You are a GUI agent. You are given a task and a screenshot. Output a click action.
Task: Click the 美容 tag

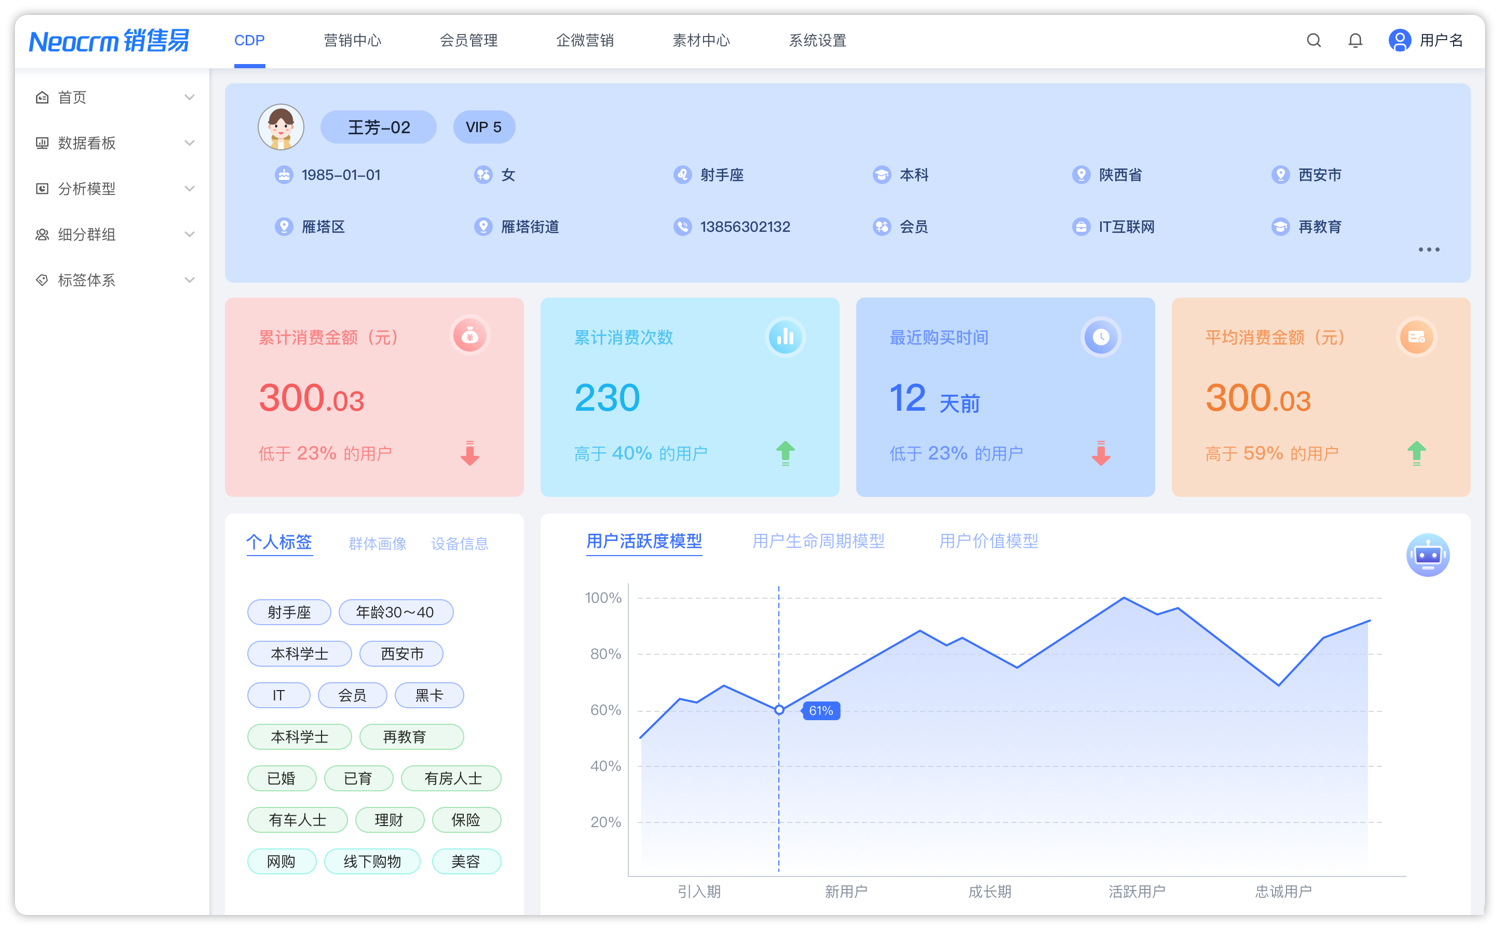466,861
